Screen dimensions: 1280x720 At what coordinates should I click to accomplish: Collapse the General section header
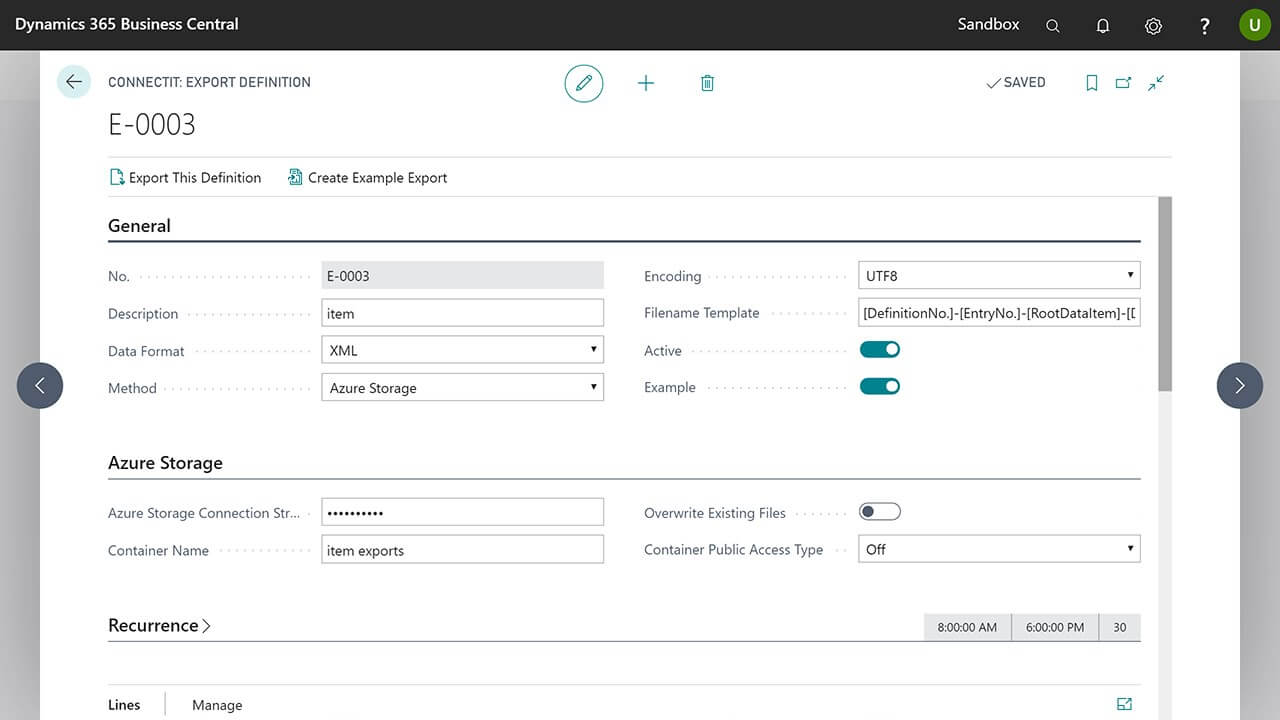(x=139, y=226)
